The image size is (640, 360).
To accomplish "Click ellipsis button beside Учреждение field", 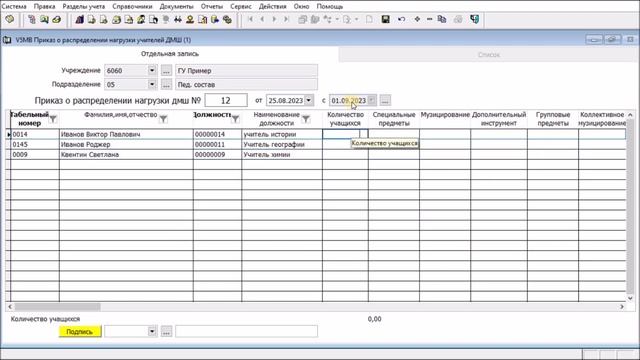I will click(x=166, y=71).
